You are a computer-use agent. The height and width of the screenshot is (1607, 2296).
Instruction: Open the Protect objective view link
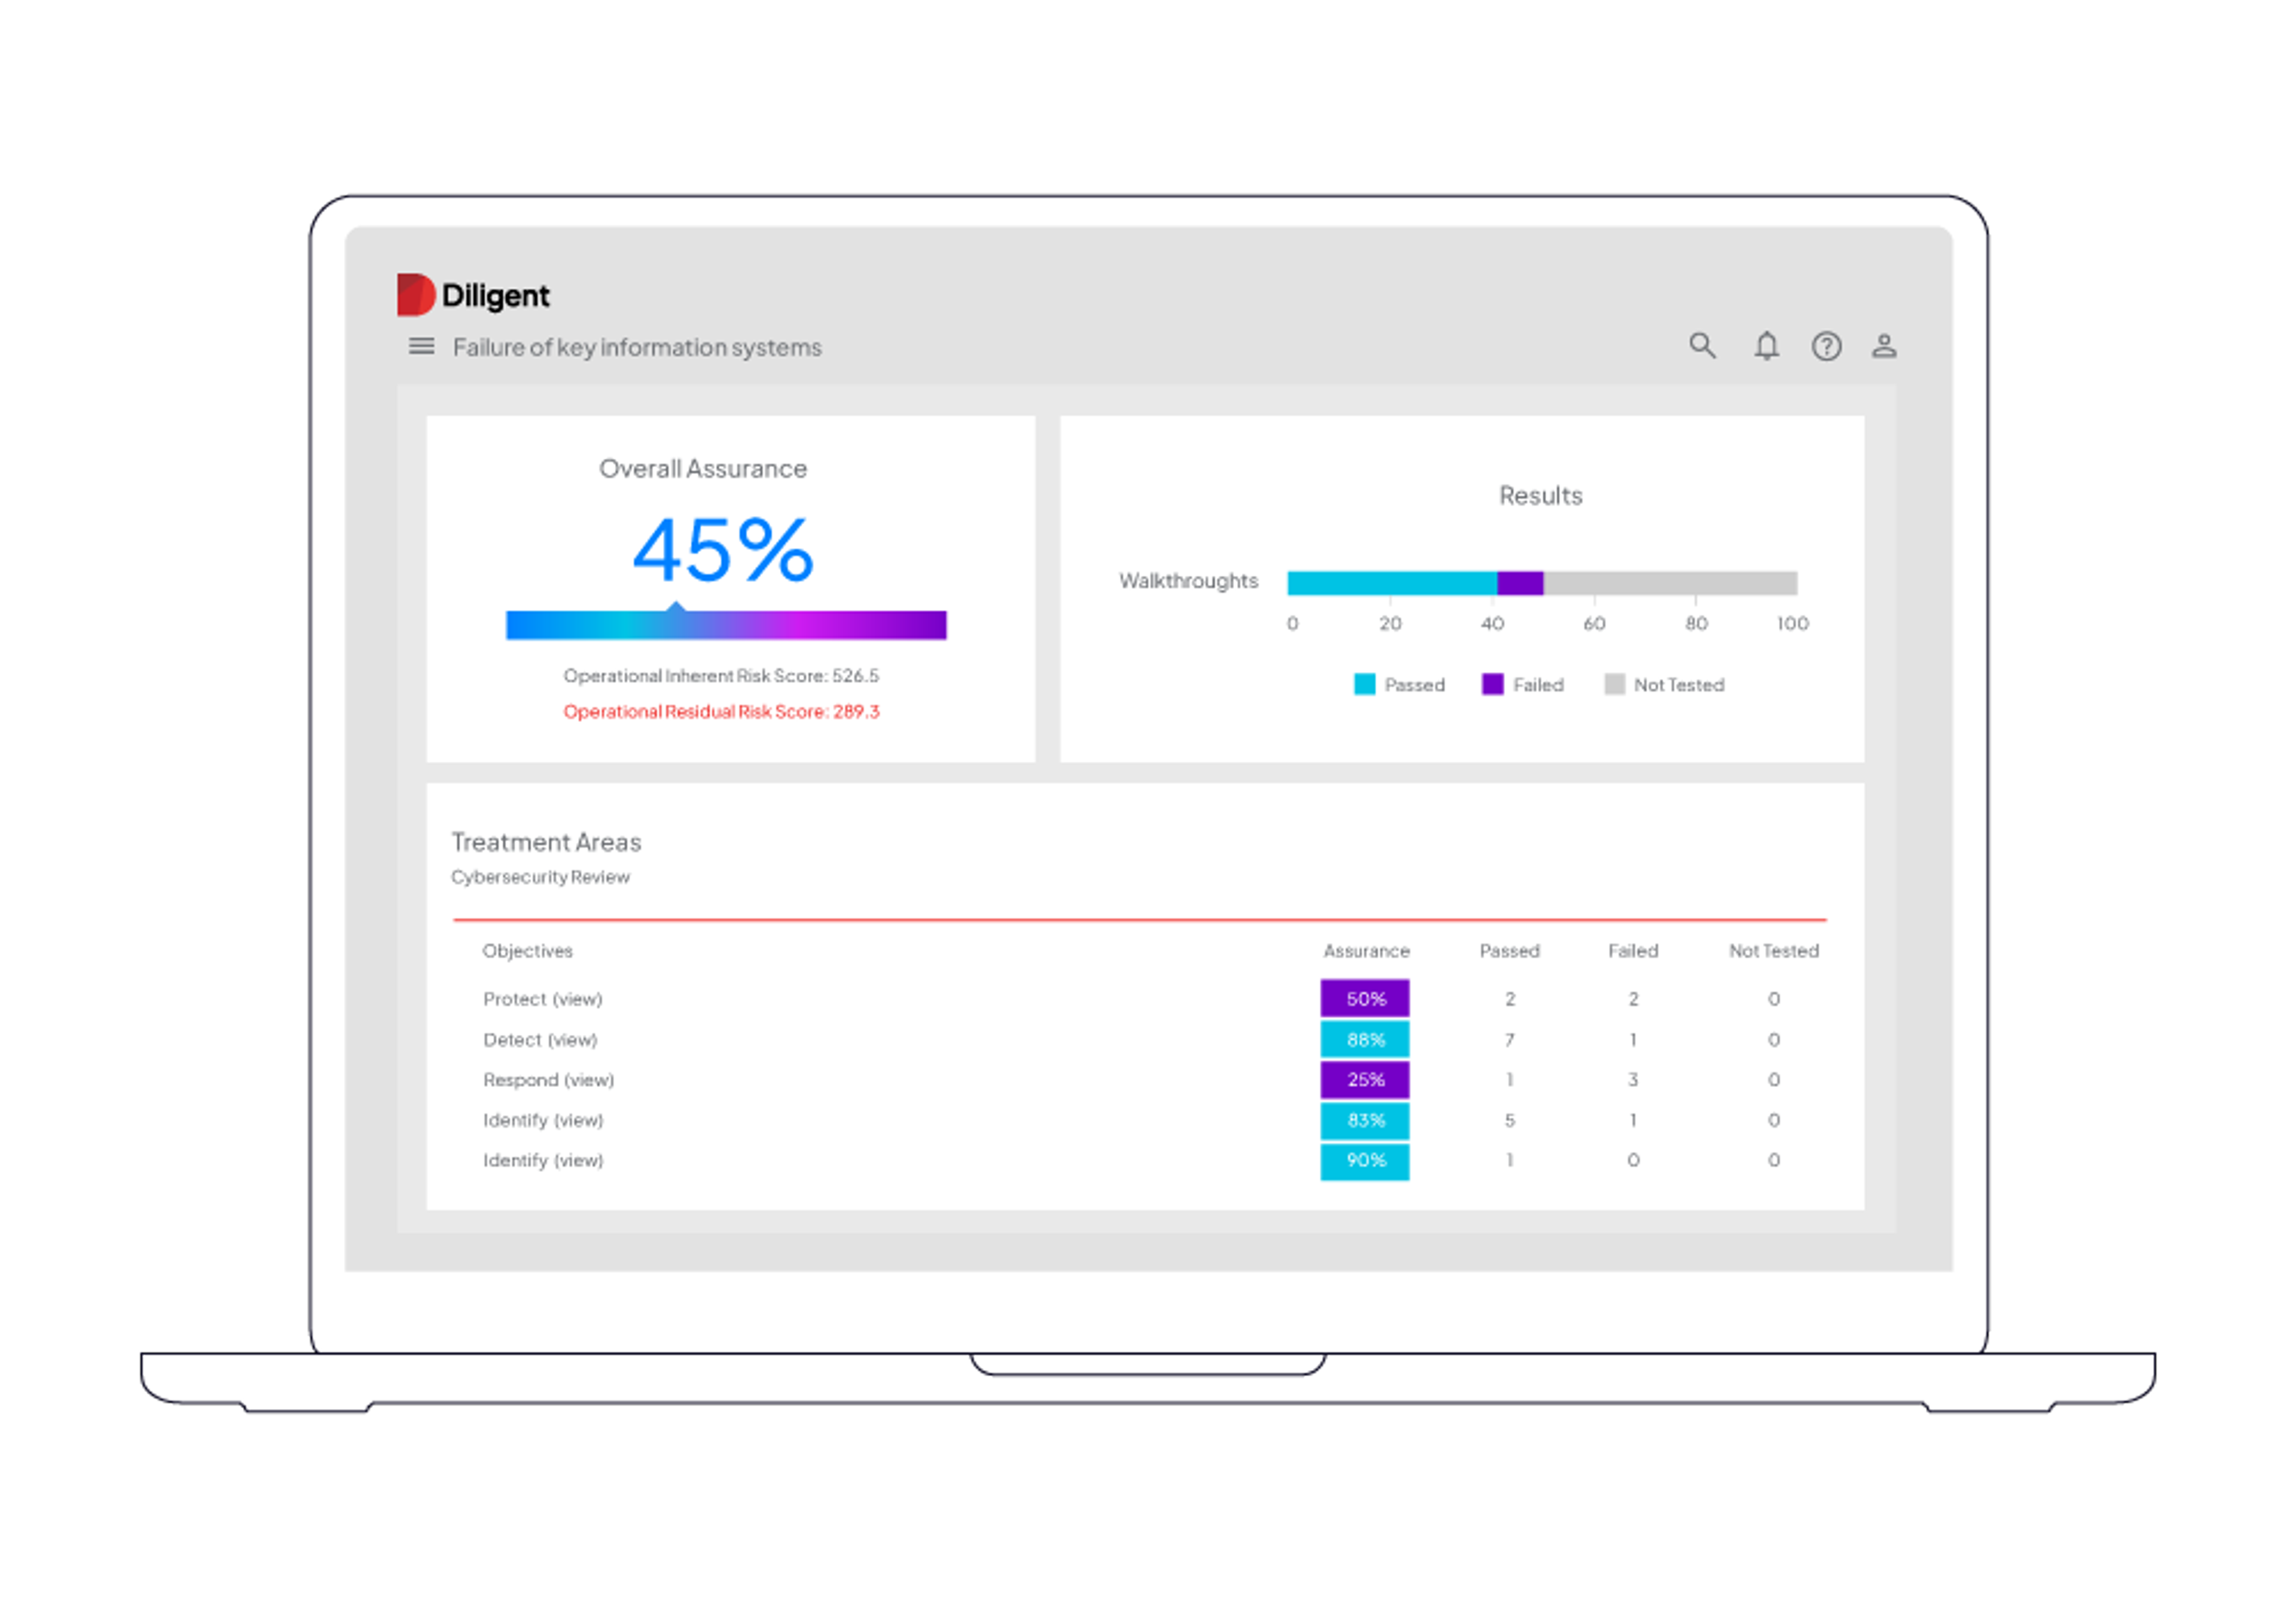pos(577,999)
